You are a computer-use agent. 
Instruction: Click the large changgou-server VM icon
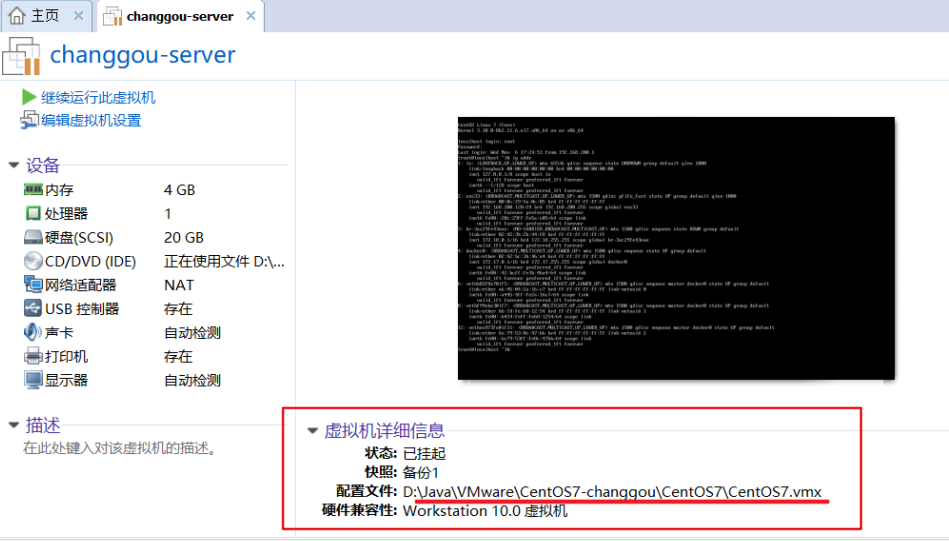tap(21, 56)
